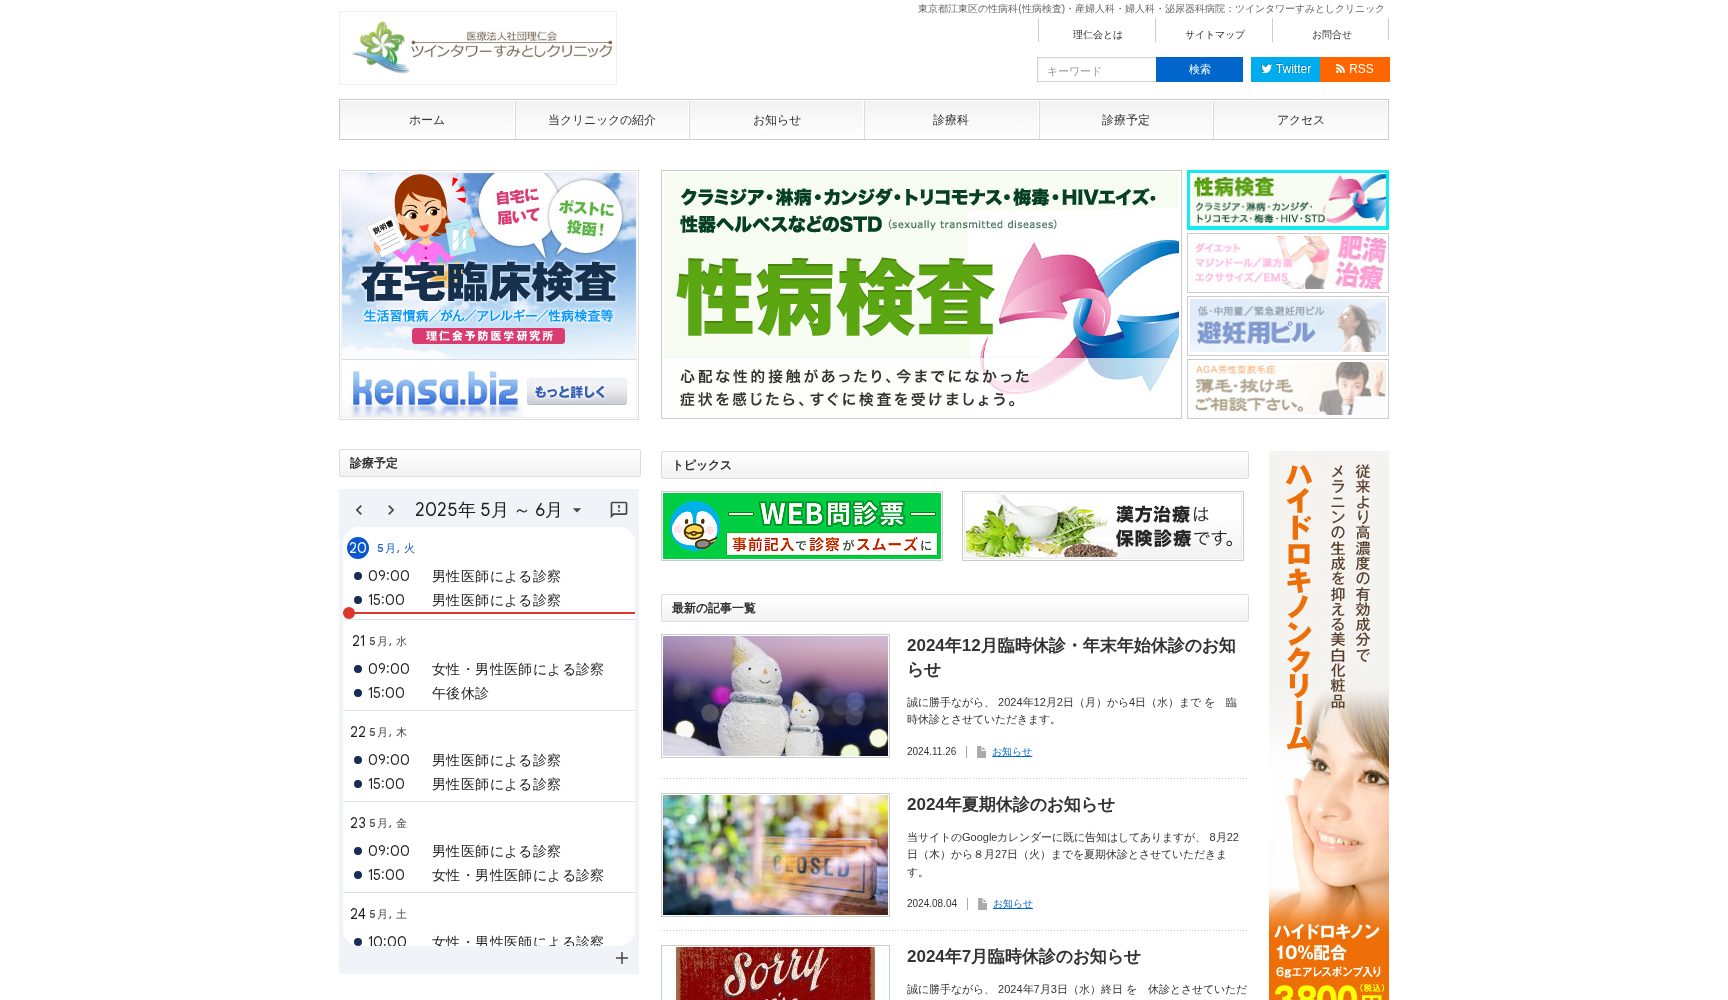Open the 2024年夏期休診のお知らせ article title
Image resolution: width=1728 pixels, height=1000 pixels.
coord(1010,804)
